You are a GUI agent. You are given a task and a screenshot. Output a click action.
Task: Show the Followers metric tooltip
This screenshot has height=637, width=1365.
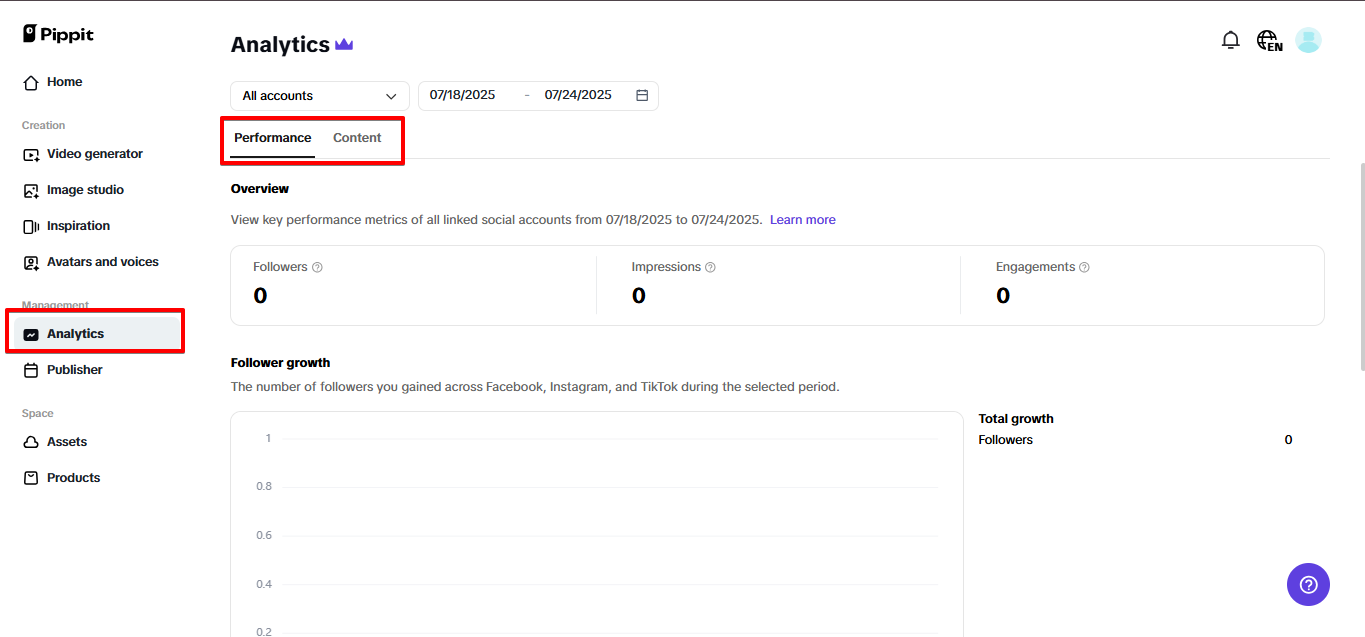(x=317, y=267)
